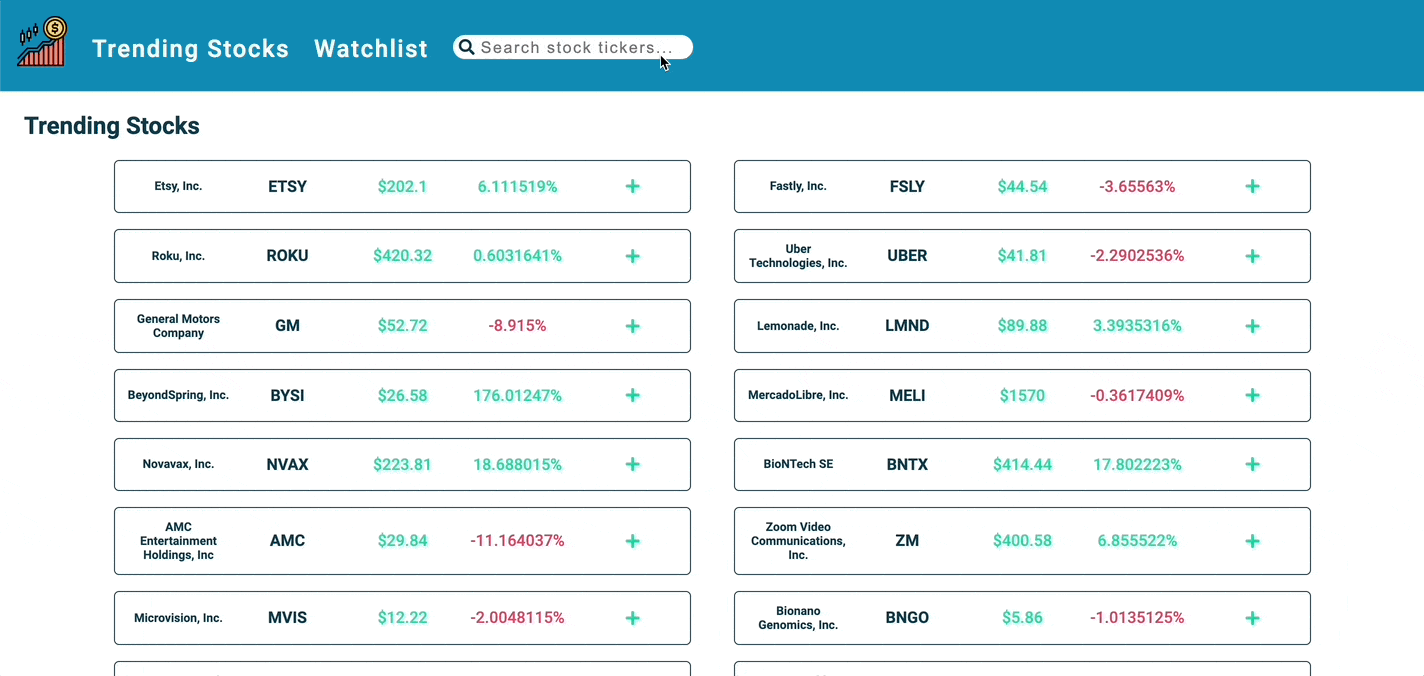Click the stock chart app logo

coord(40,42)
